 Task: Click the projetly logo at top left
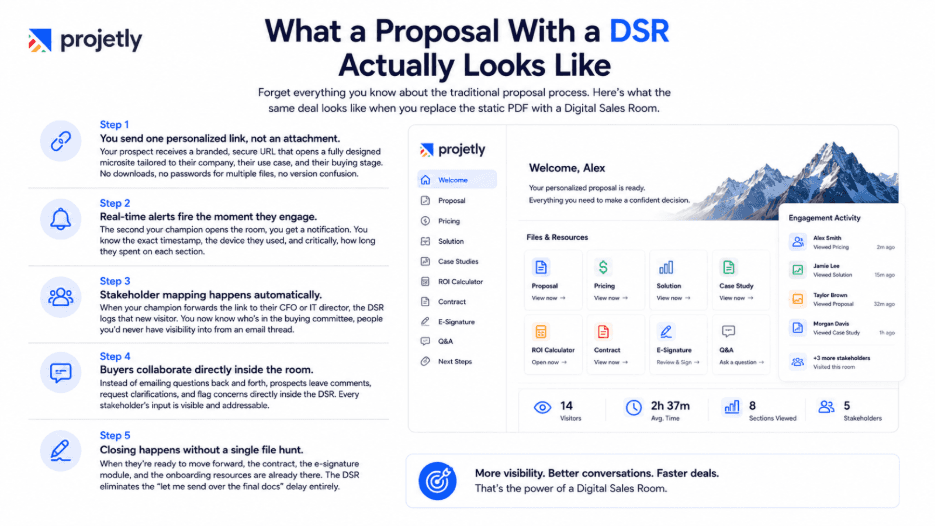tap(85, 40)
